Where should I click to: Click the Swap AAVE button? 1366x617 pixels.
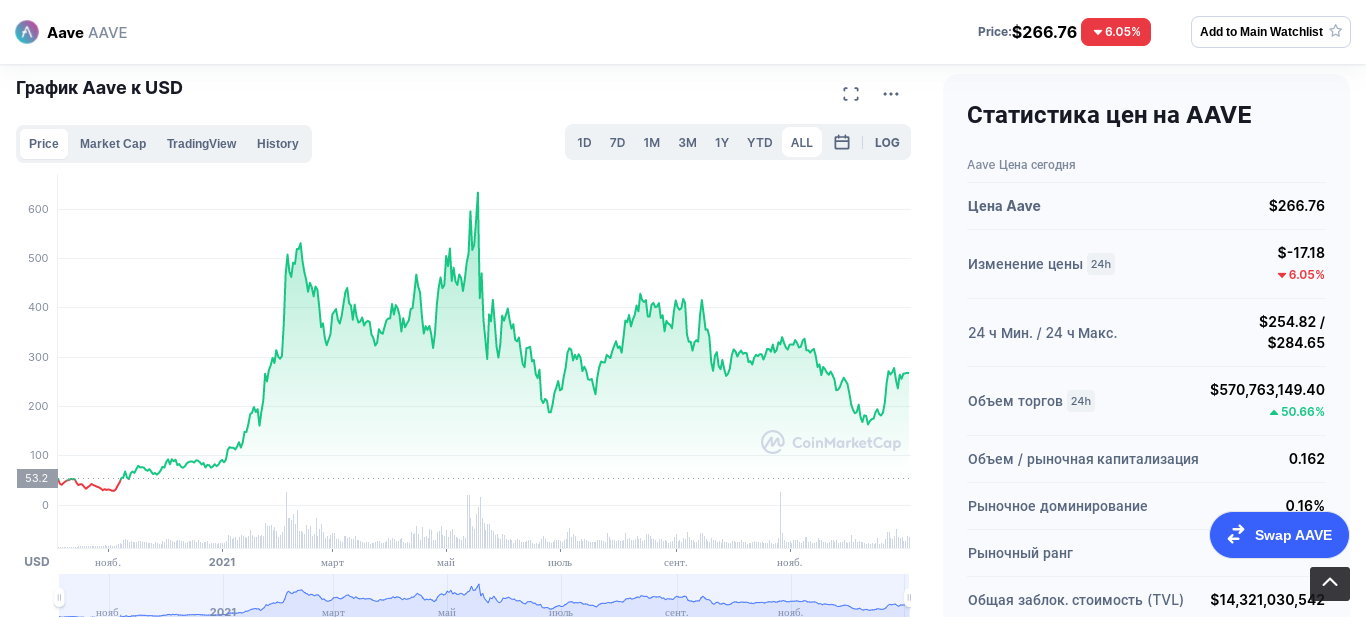(1279, 535)
